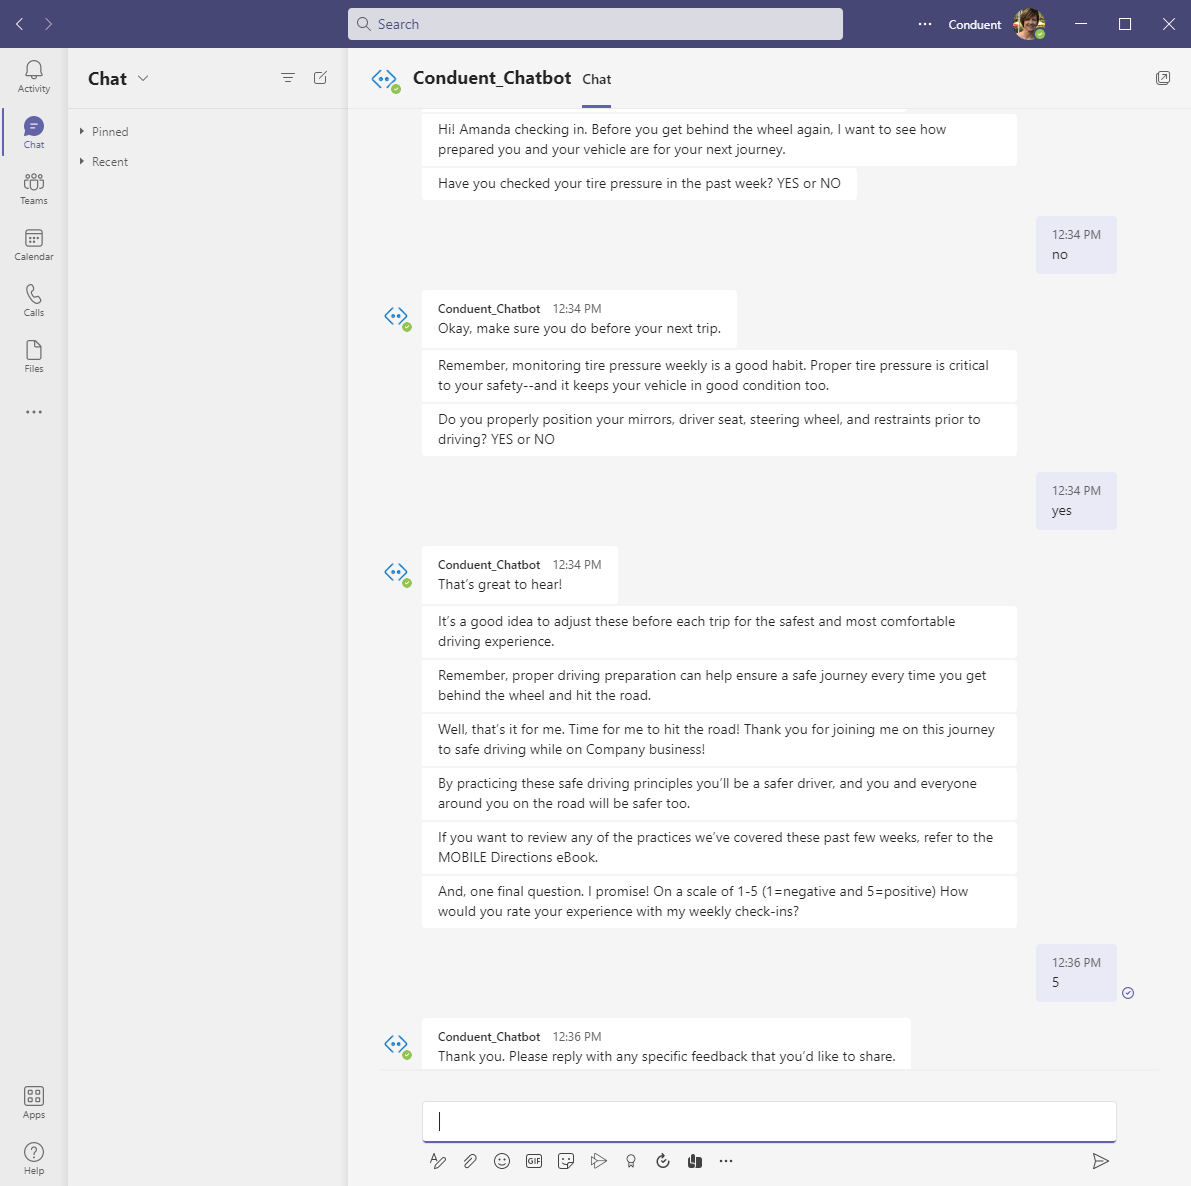Open the Activity feed
1191x1186 pixels.
tap(33, 77)
